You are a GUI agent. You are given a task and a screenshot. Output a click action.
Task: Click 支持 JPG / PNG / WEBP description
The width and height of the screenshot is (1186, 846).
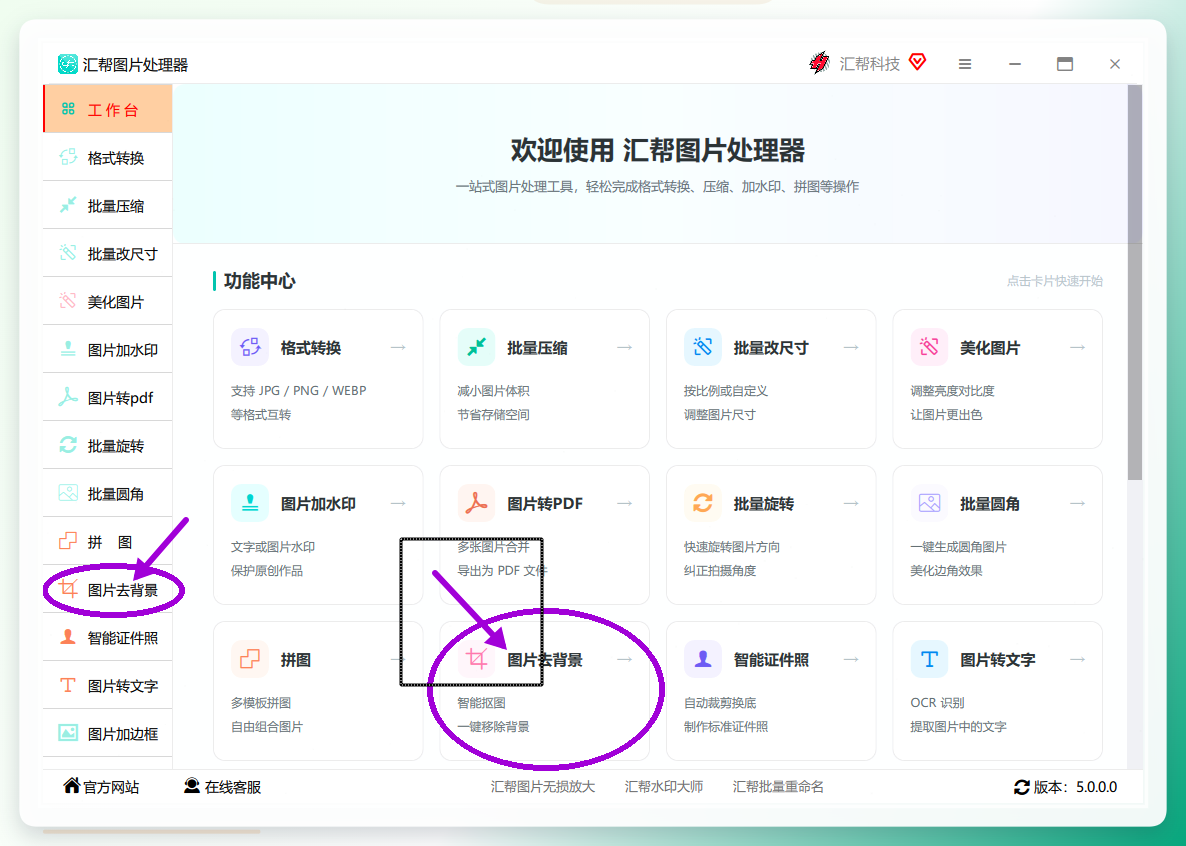point(299,390)
